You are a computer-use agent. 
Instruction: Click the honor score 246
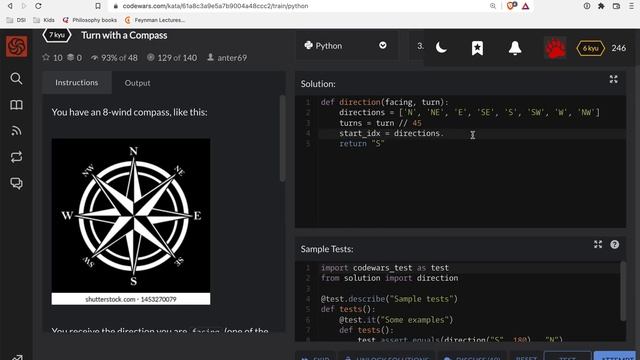[x=619, y=48]
